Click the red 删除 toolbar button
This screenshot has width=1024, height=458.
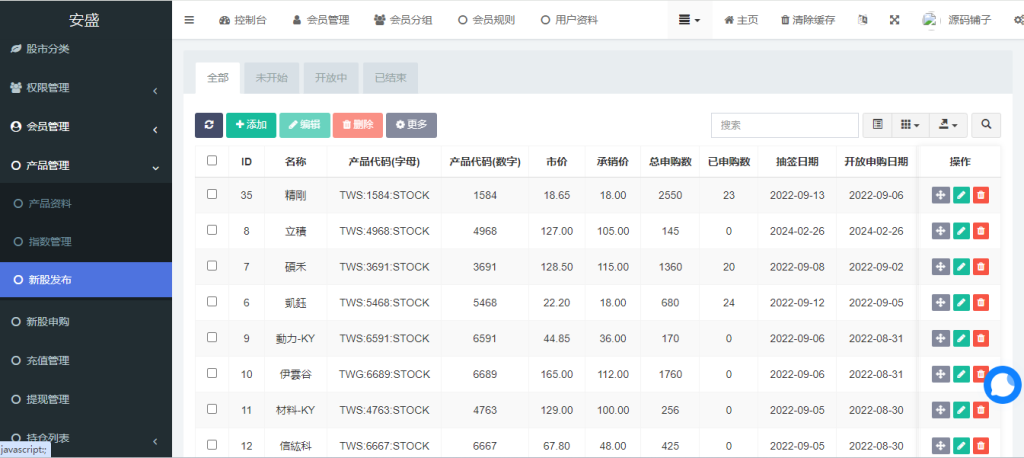click(358, 125)
